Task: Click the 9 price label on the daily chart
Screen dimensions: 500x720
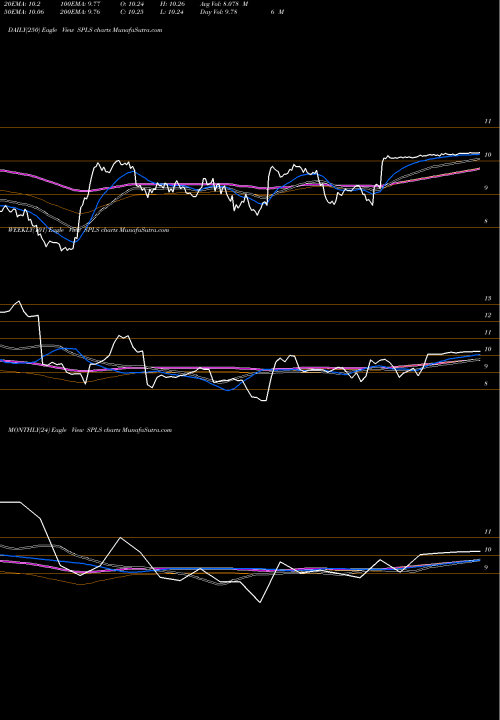Action: (486, 188)
